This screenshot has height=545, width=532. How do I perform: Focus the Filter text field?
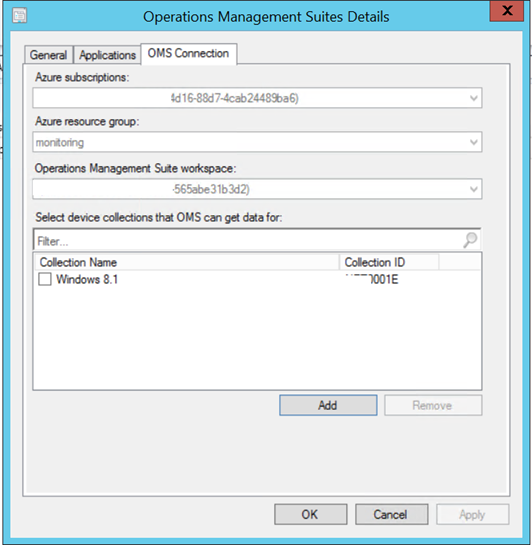(x=248, y=241)
